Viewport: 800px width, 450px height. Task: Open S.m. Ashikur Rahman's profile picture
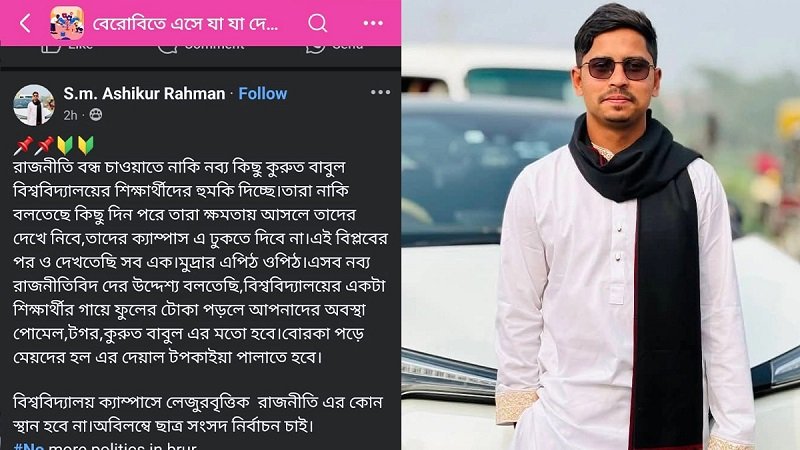click(34, 105)
